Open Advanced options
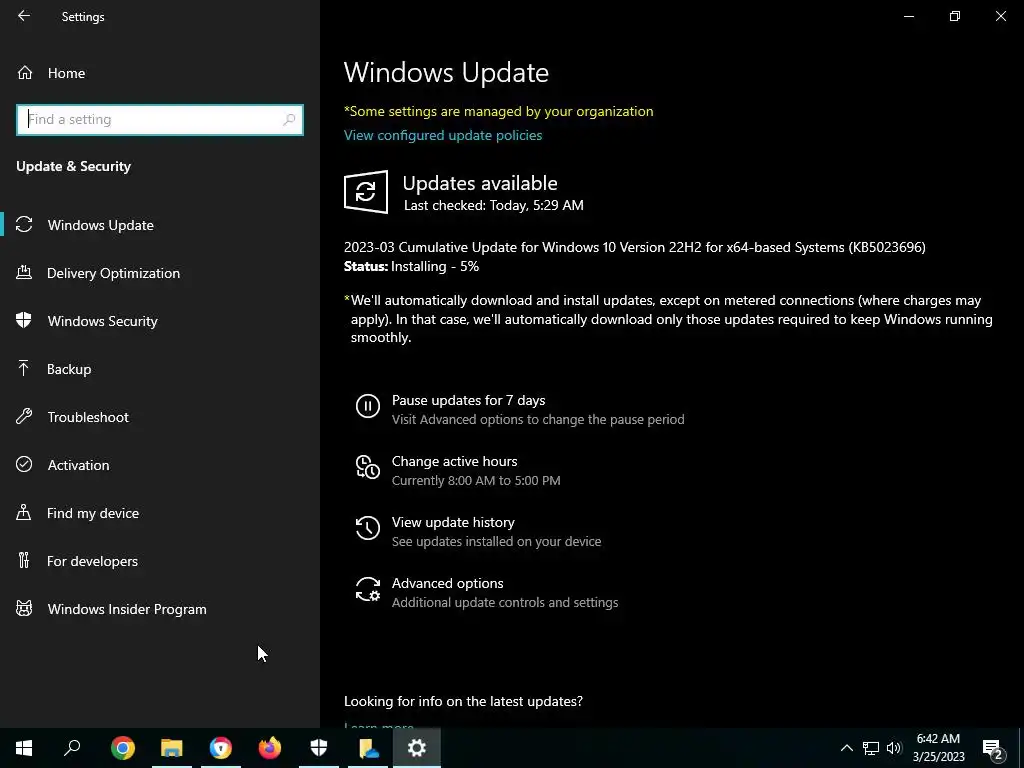1024x768 pixels. pos(447,583)
